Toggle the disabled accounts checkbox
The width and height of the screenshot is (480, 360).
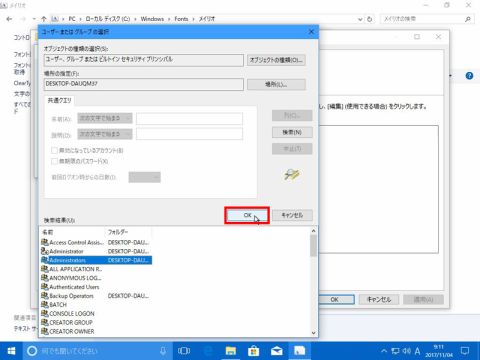54,150
